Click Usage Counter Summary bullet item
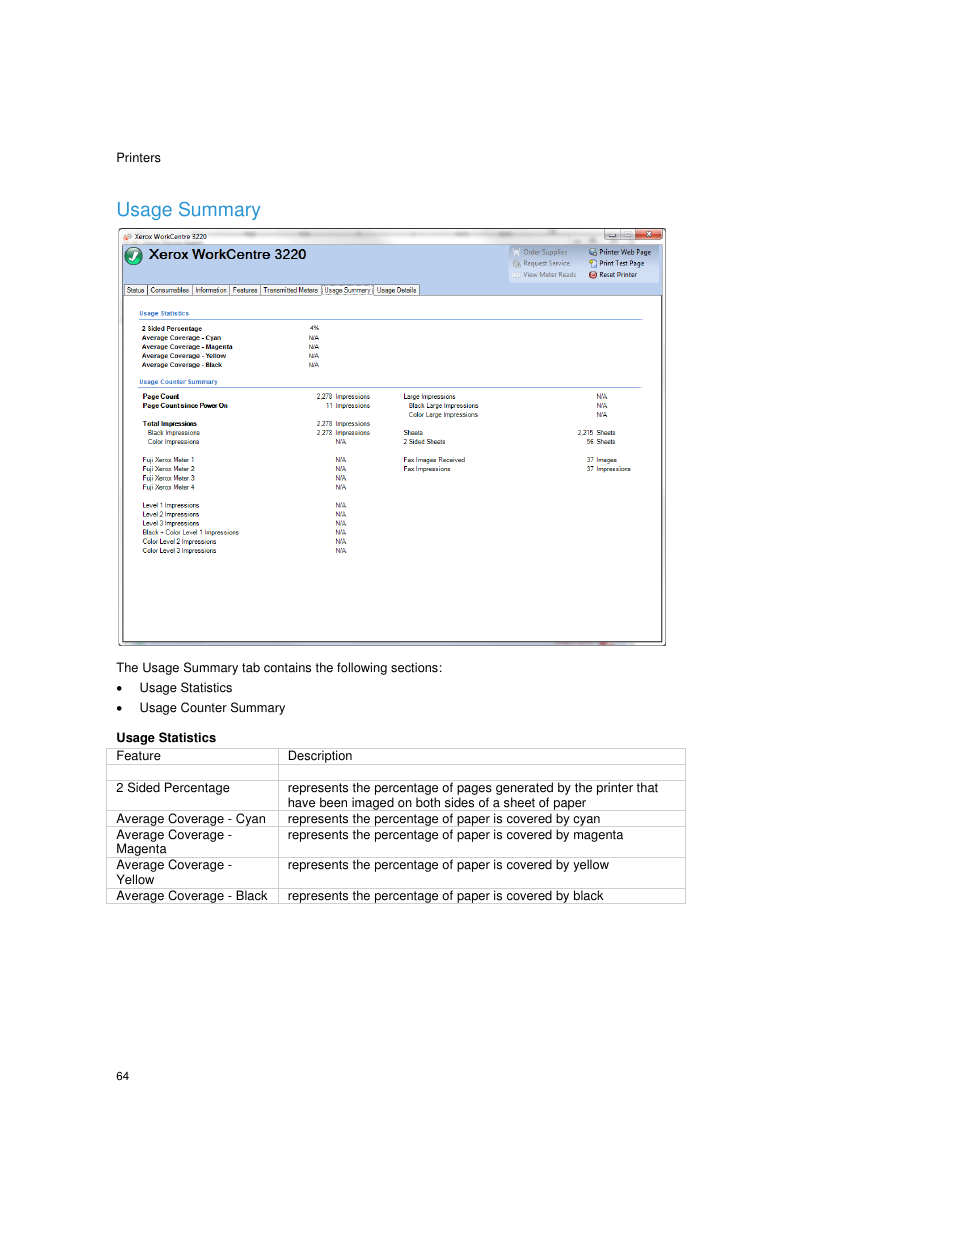Screen dimensions: 954x1235 click(x=212, y=708)
